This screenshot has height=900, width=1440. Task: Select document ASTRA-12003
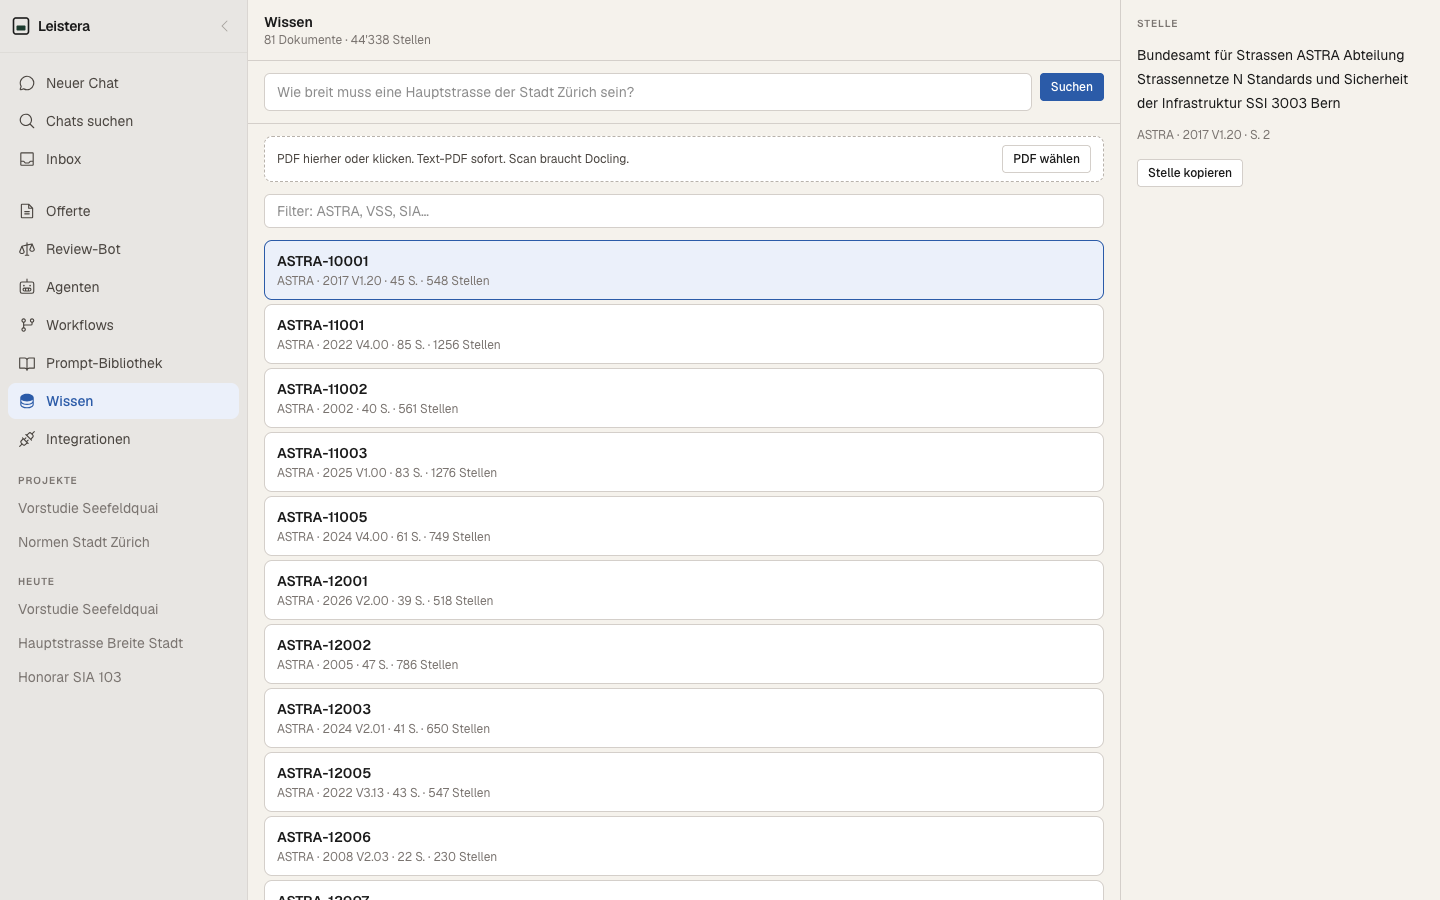pyautogui.click(x=684, y=718)
